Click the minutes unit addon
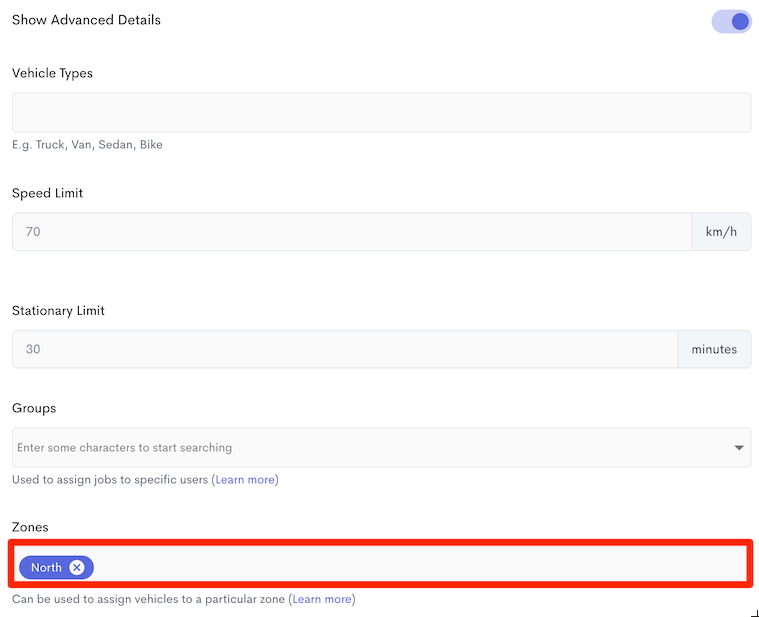759x617 pixels. tap(714, 349)
